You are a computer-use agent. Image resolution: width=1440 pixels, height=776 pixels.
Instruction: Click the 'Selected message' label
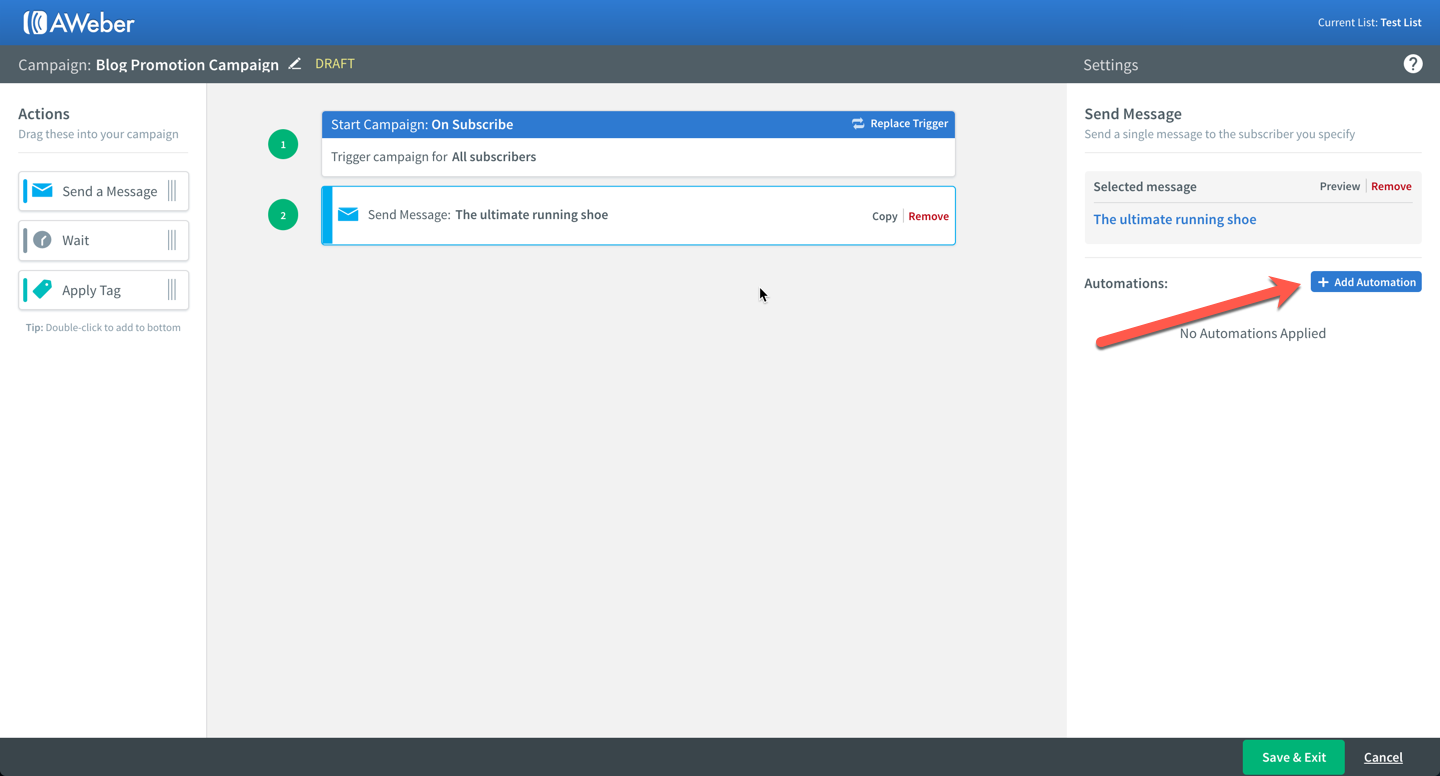coord(1145,186)
